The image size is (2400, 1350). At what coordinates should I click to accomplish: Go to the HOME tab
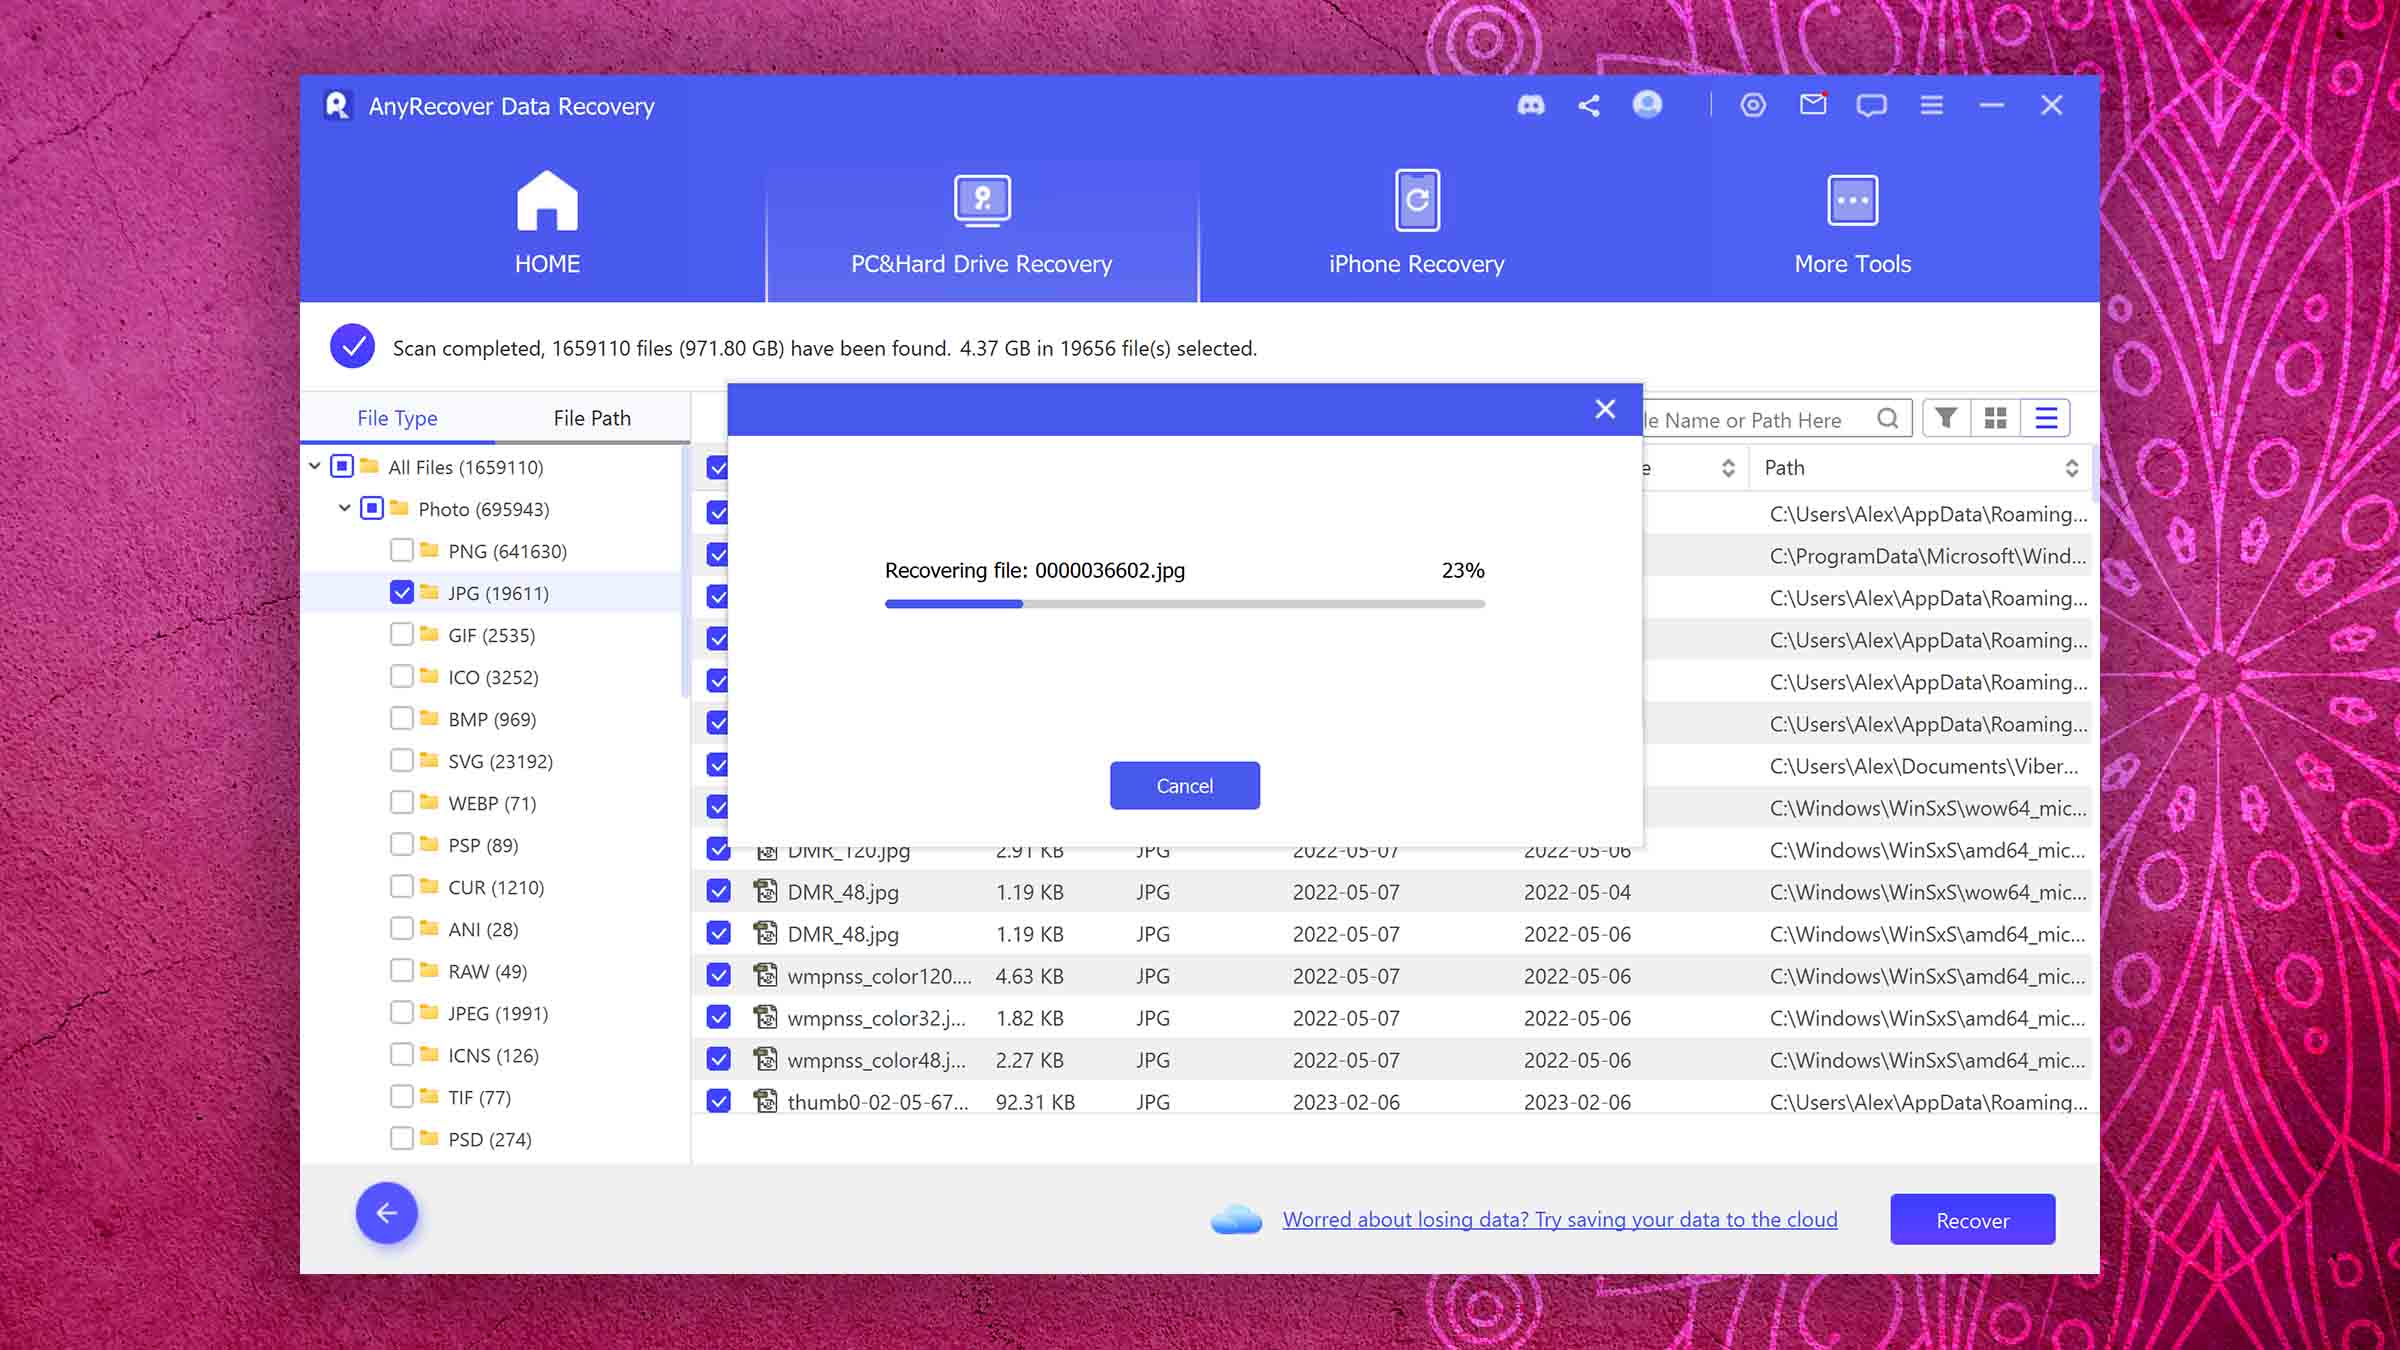(547, 224)
